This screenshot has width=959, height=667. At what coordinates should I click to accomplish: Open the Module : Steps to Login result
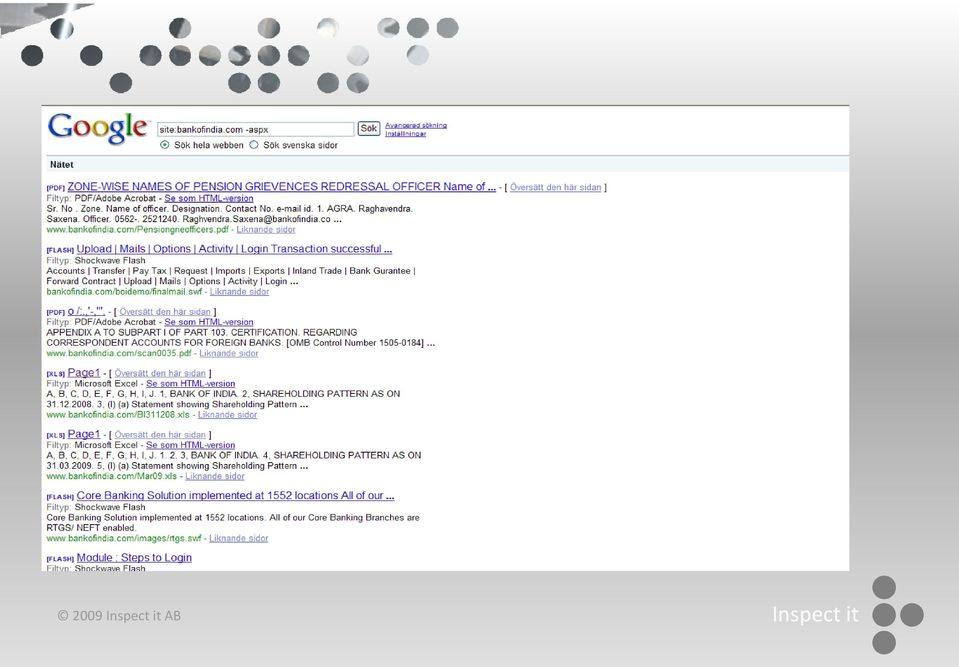coord(134,558)
